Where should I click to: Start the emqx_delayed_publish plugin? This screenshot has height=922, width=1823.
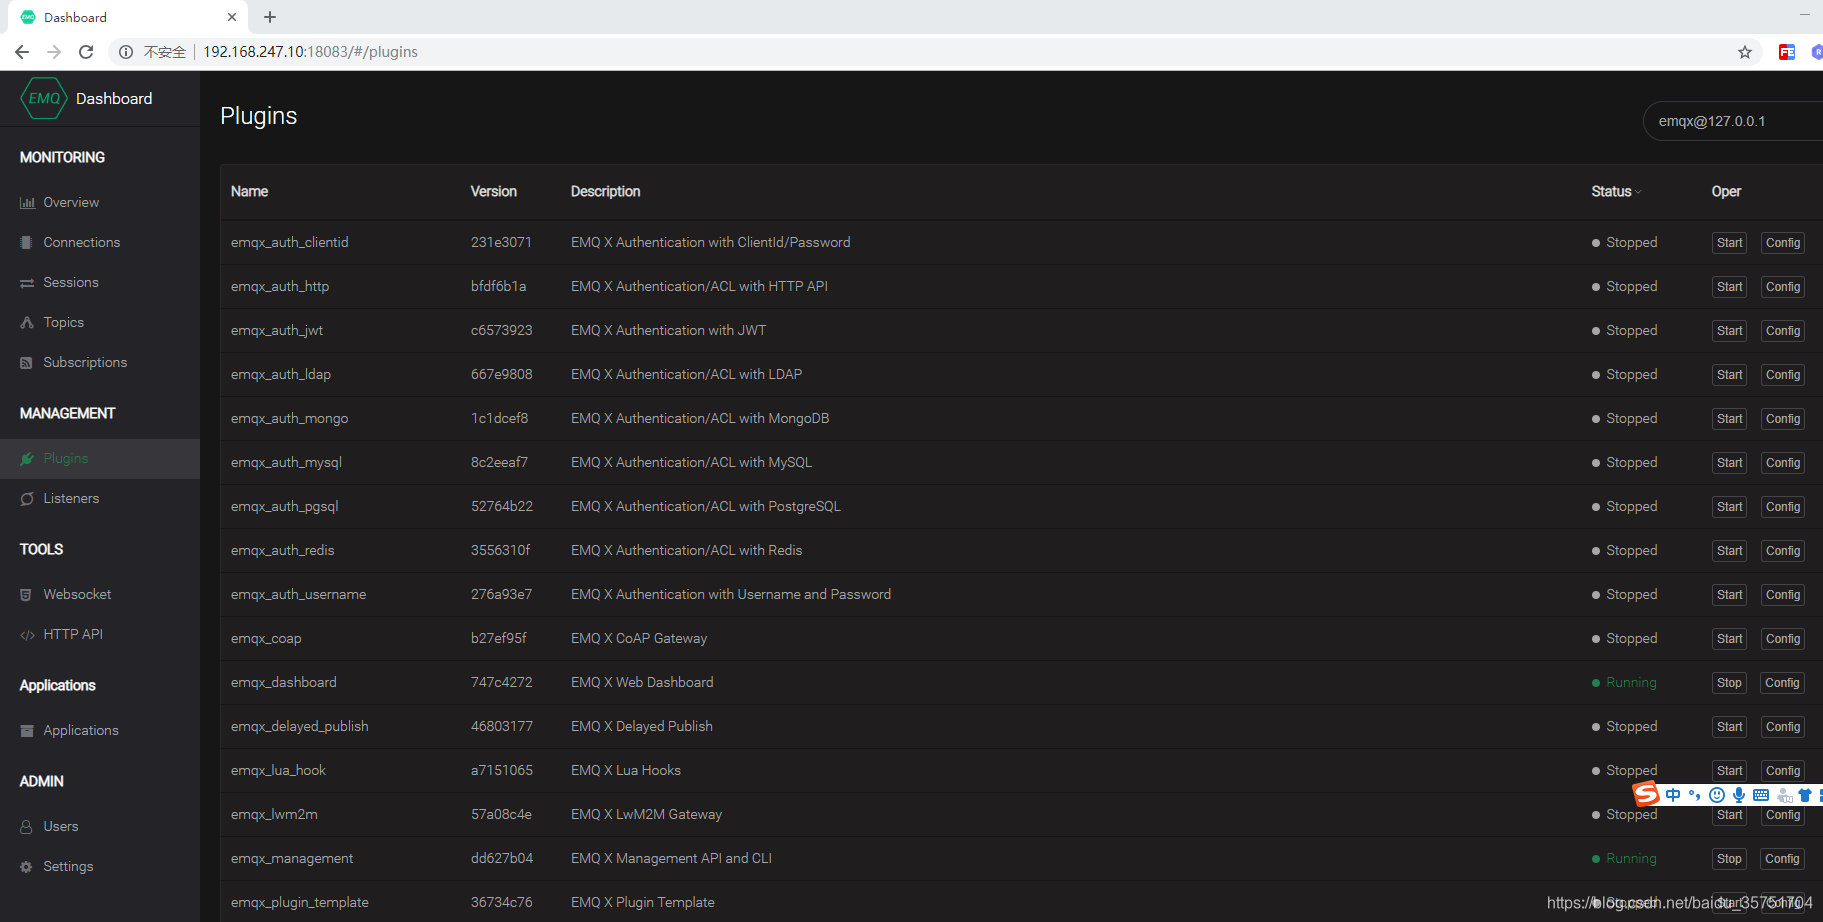(x=1729, y=727)
